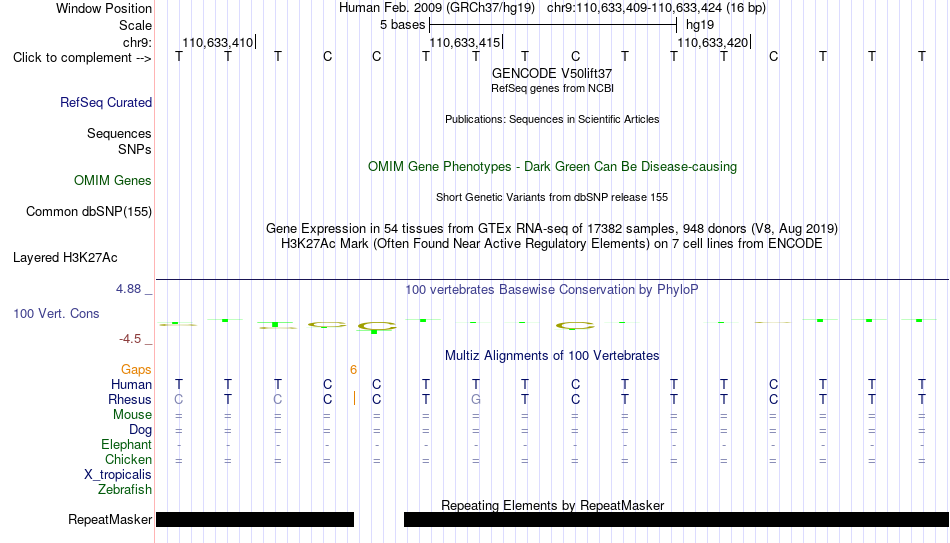
Task: Click the RefSeq Curated track label
Action: point(105,102)
